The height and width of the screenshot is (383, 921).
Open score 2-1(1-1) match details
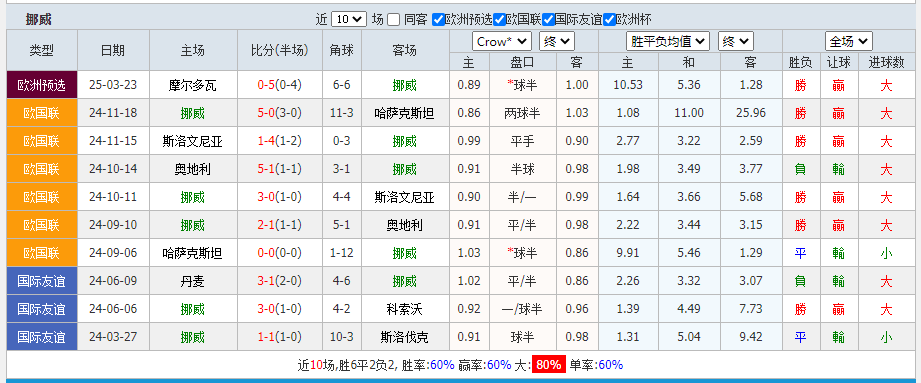[x=280, y=225]
